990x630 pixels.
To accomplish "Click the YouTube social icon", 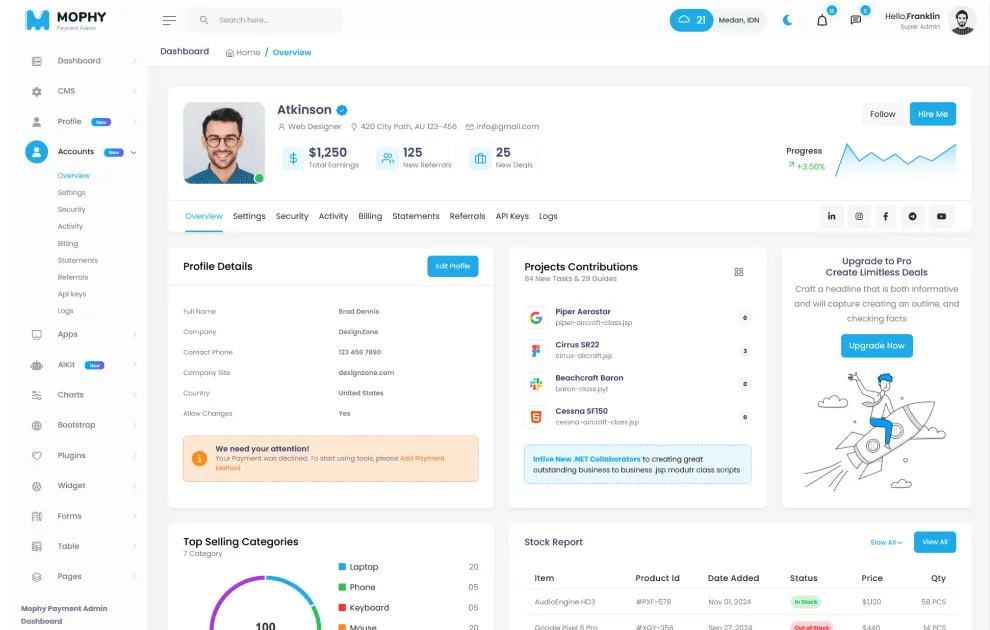I will tap(941, 217).
